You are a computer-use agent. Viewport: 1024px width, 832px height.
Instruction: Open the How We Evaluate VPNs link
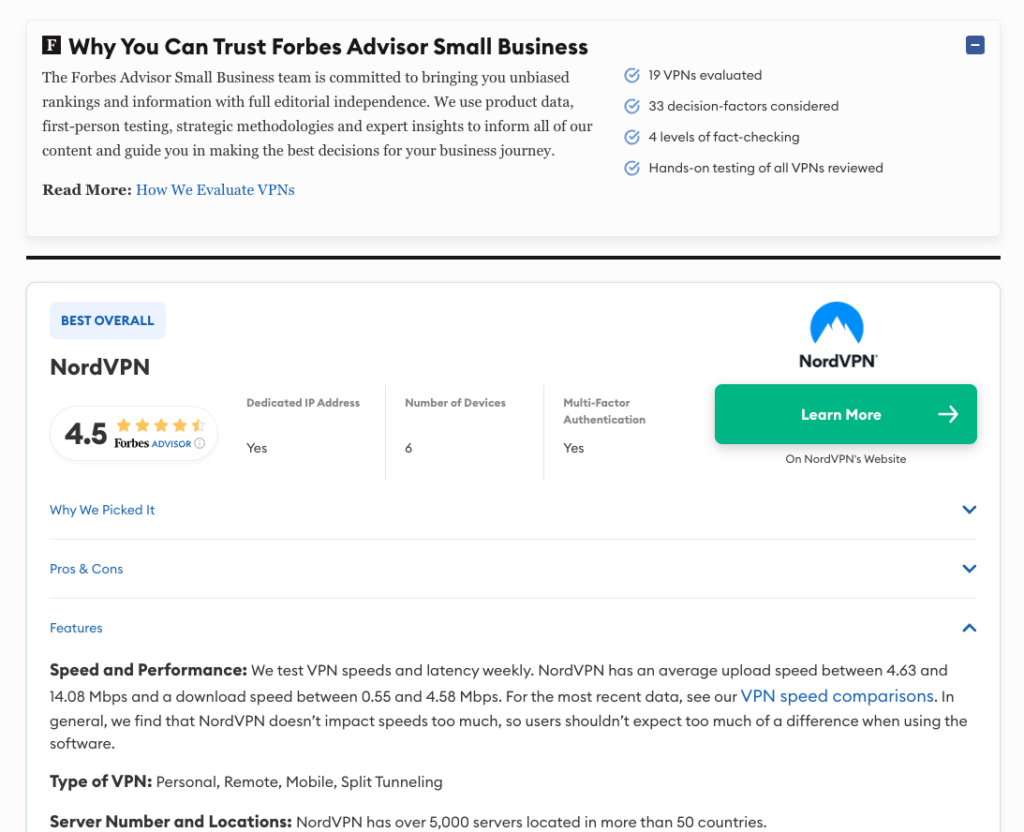215,190
